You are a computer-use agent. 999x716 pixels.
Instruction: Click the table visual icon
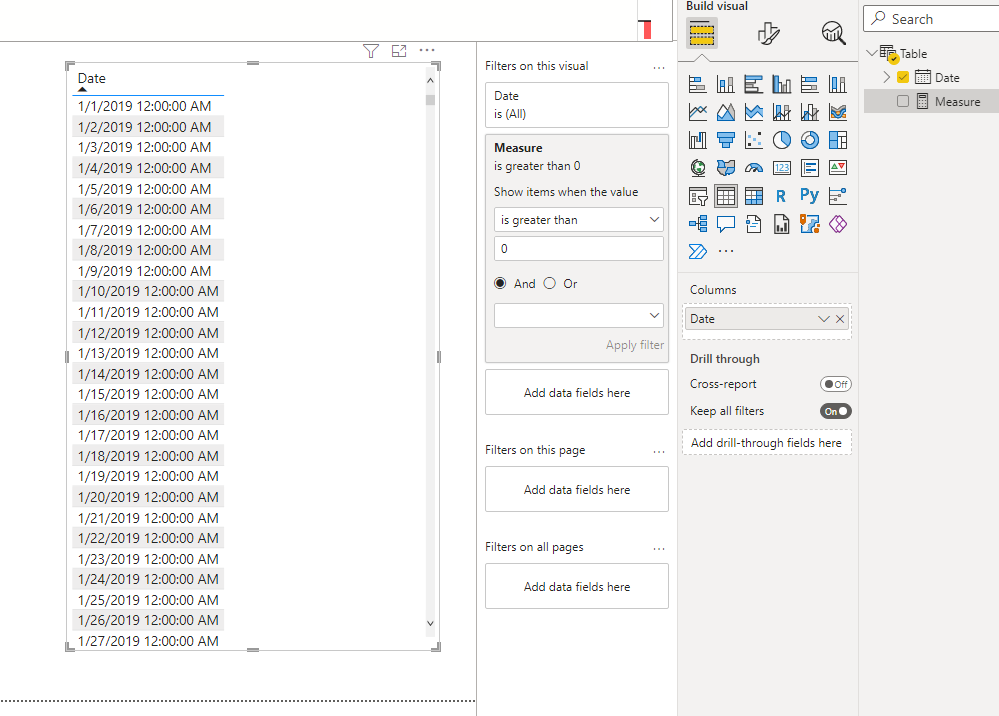(726, 196)
